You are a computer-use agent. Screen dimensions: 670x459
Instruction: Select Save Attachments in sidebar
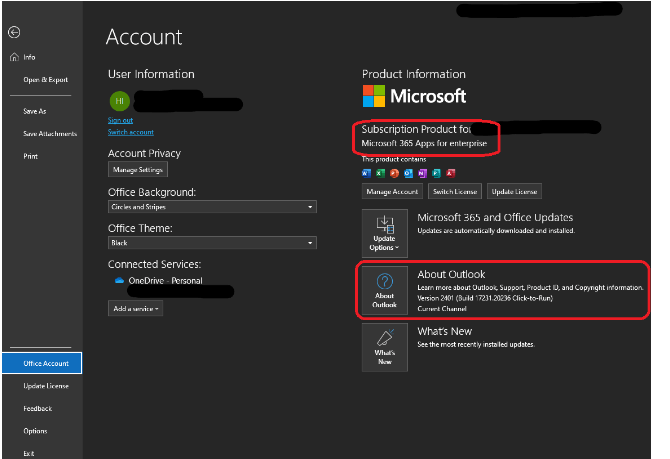50,134
